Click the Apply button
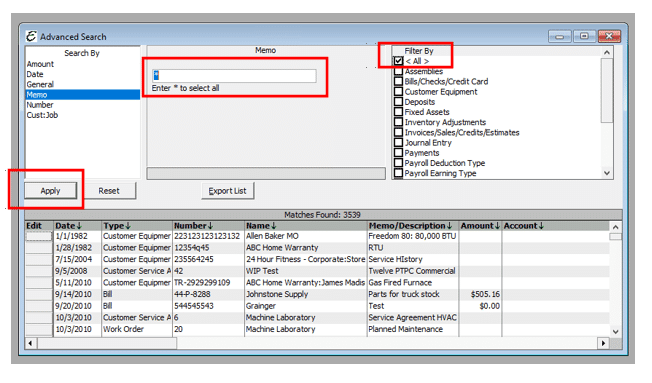Image resolution: width=652 pixels, height=383 pixels. coord(50,191)
